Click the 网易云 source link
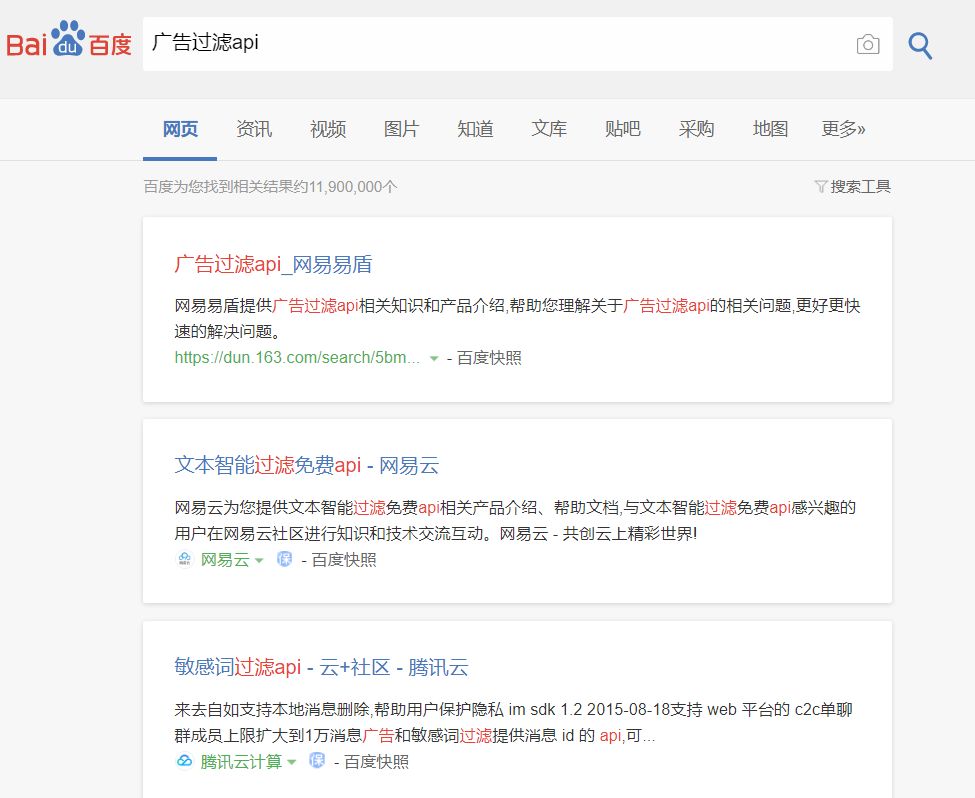The image size is (975, 798). click(x=224, y=560)
